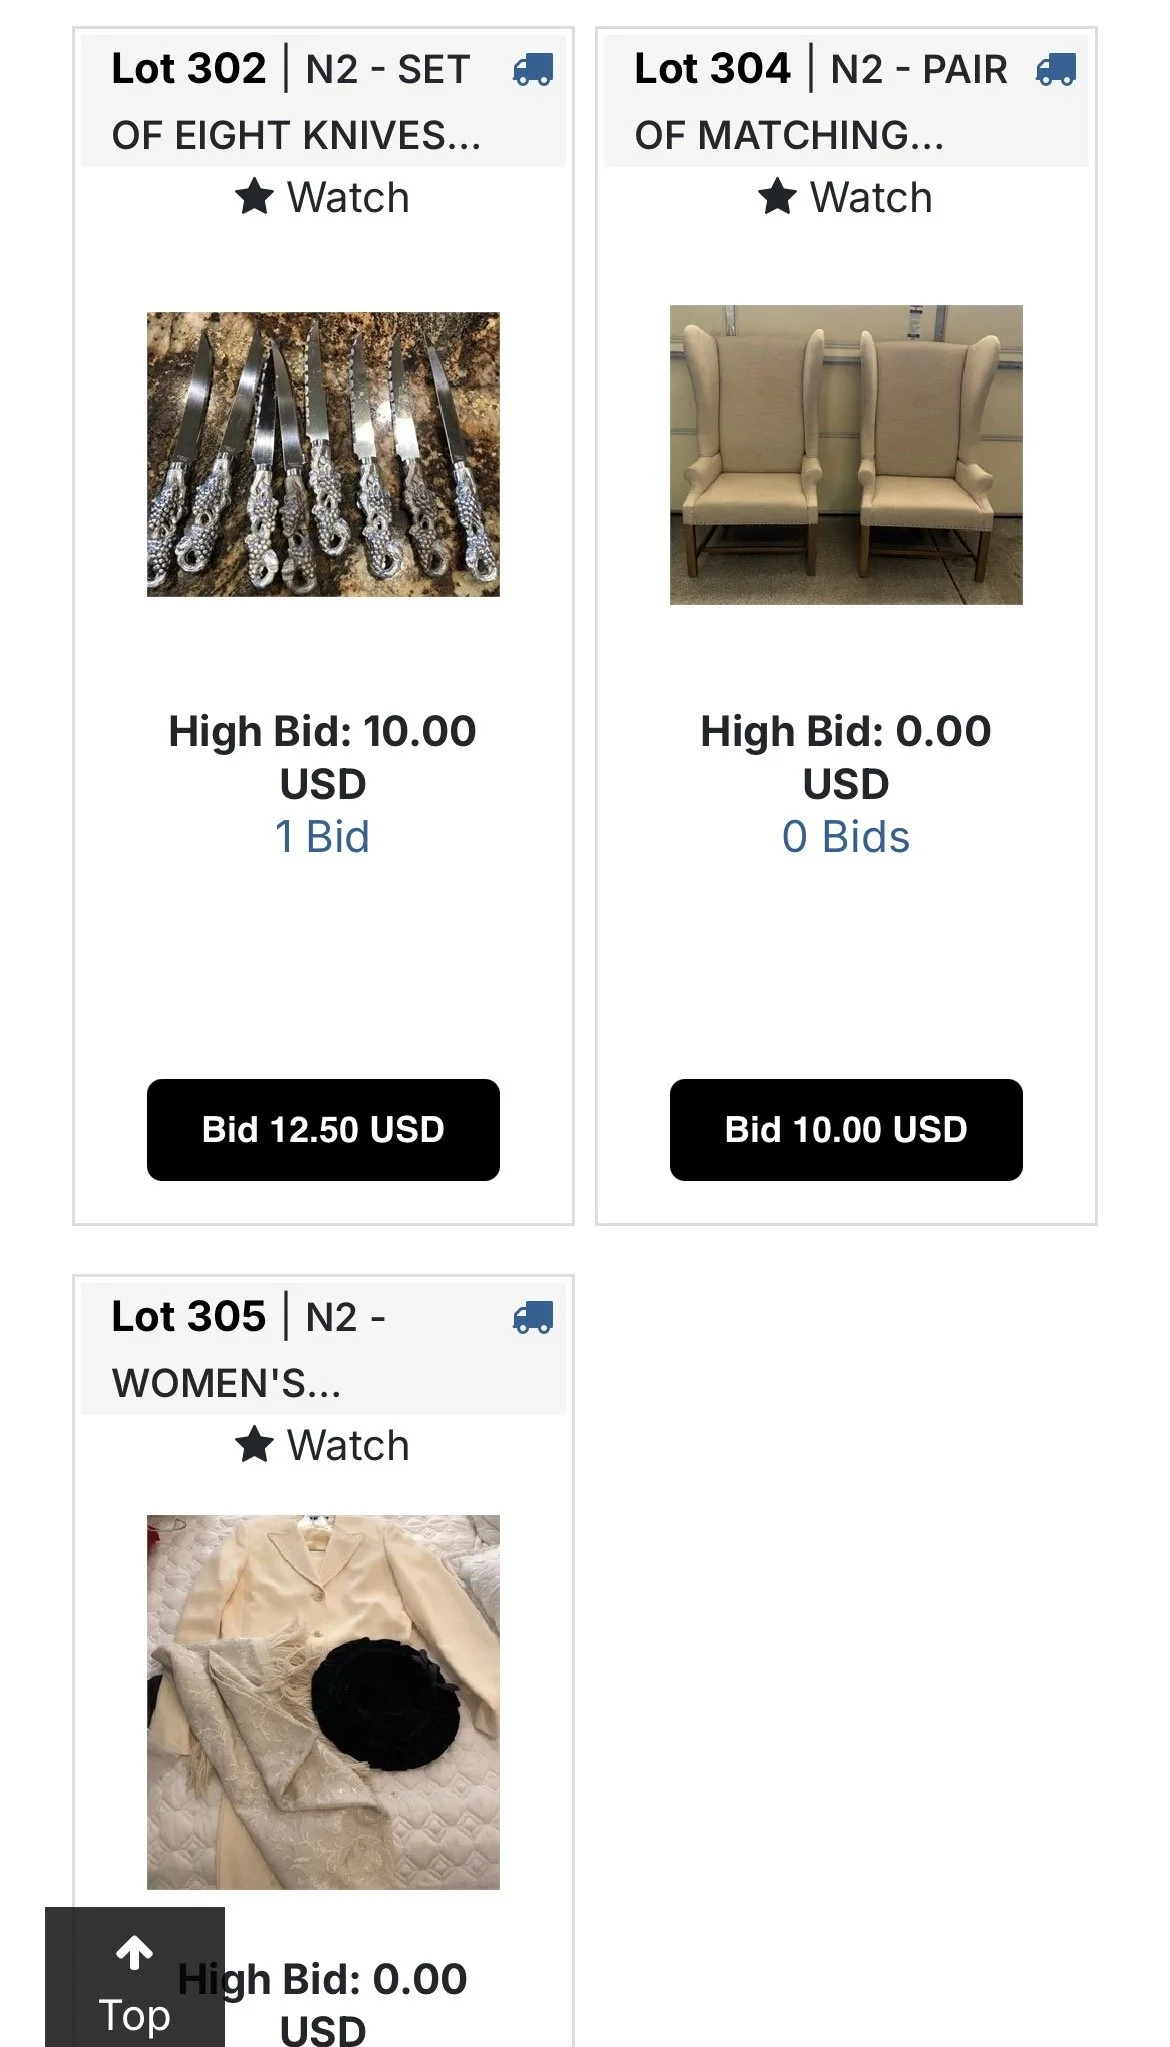Open the silver knives set photo
The image size is (1170, 2047).
point(323,455)
